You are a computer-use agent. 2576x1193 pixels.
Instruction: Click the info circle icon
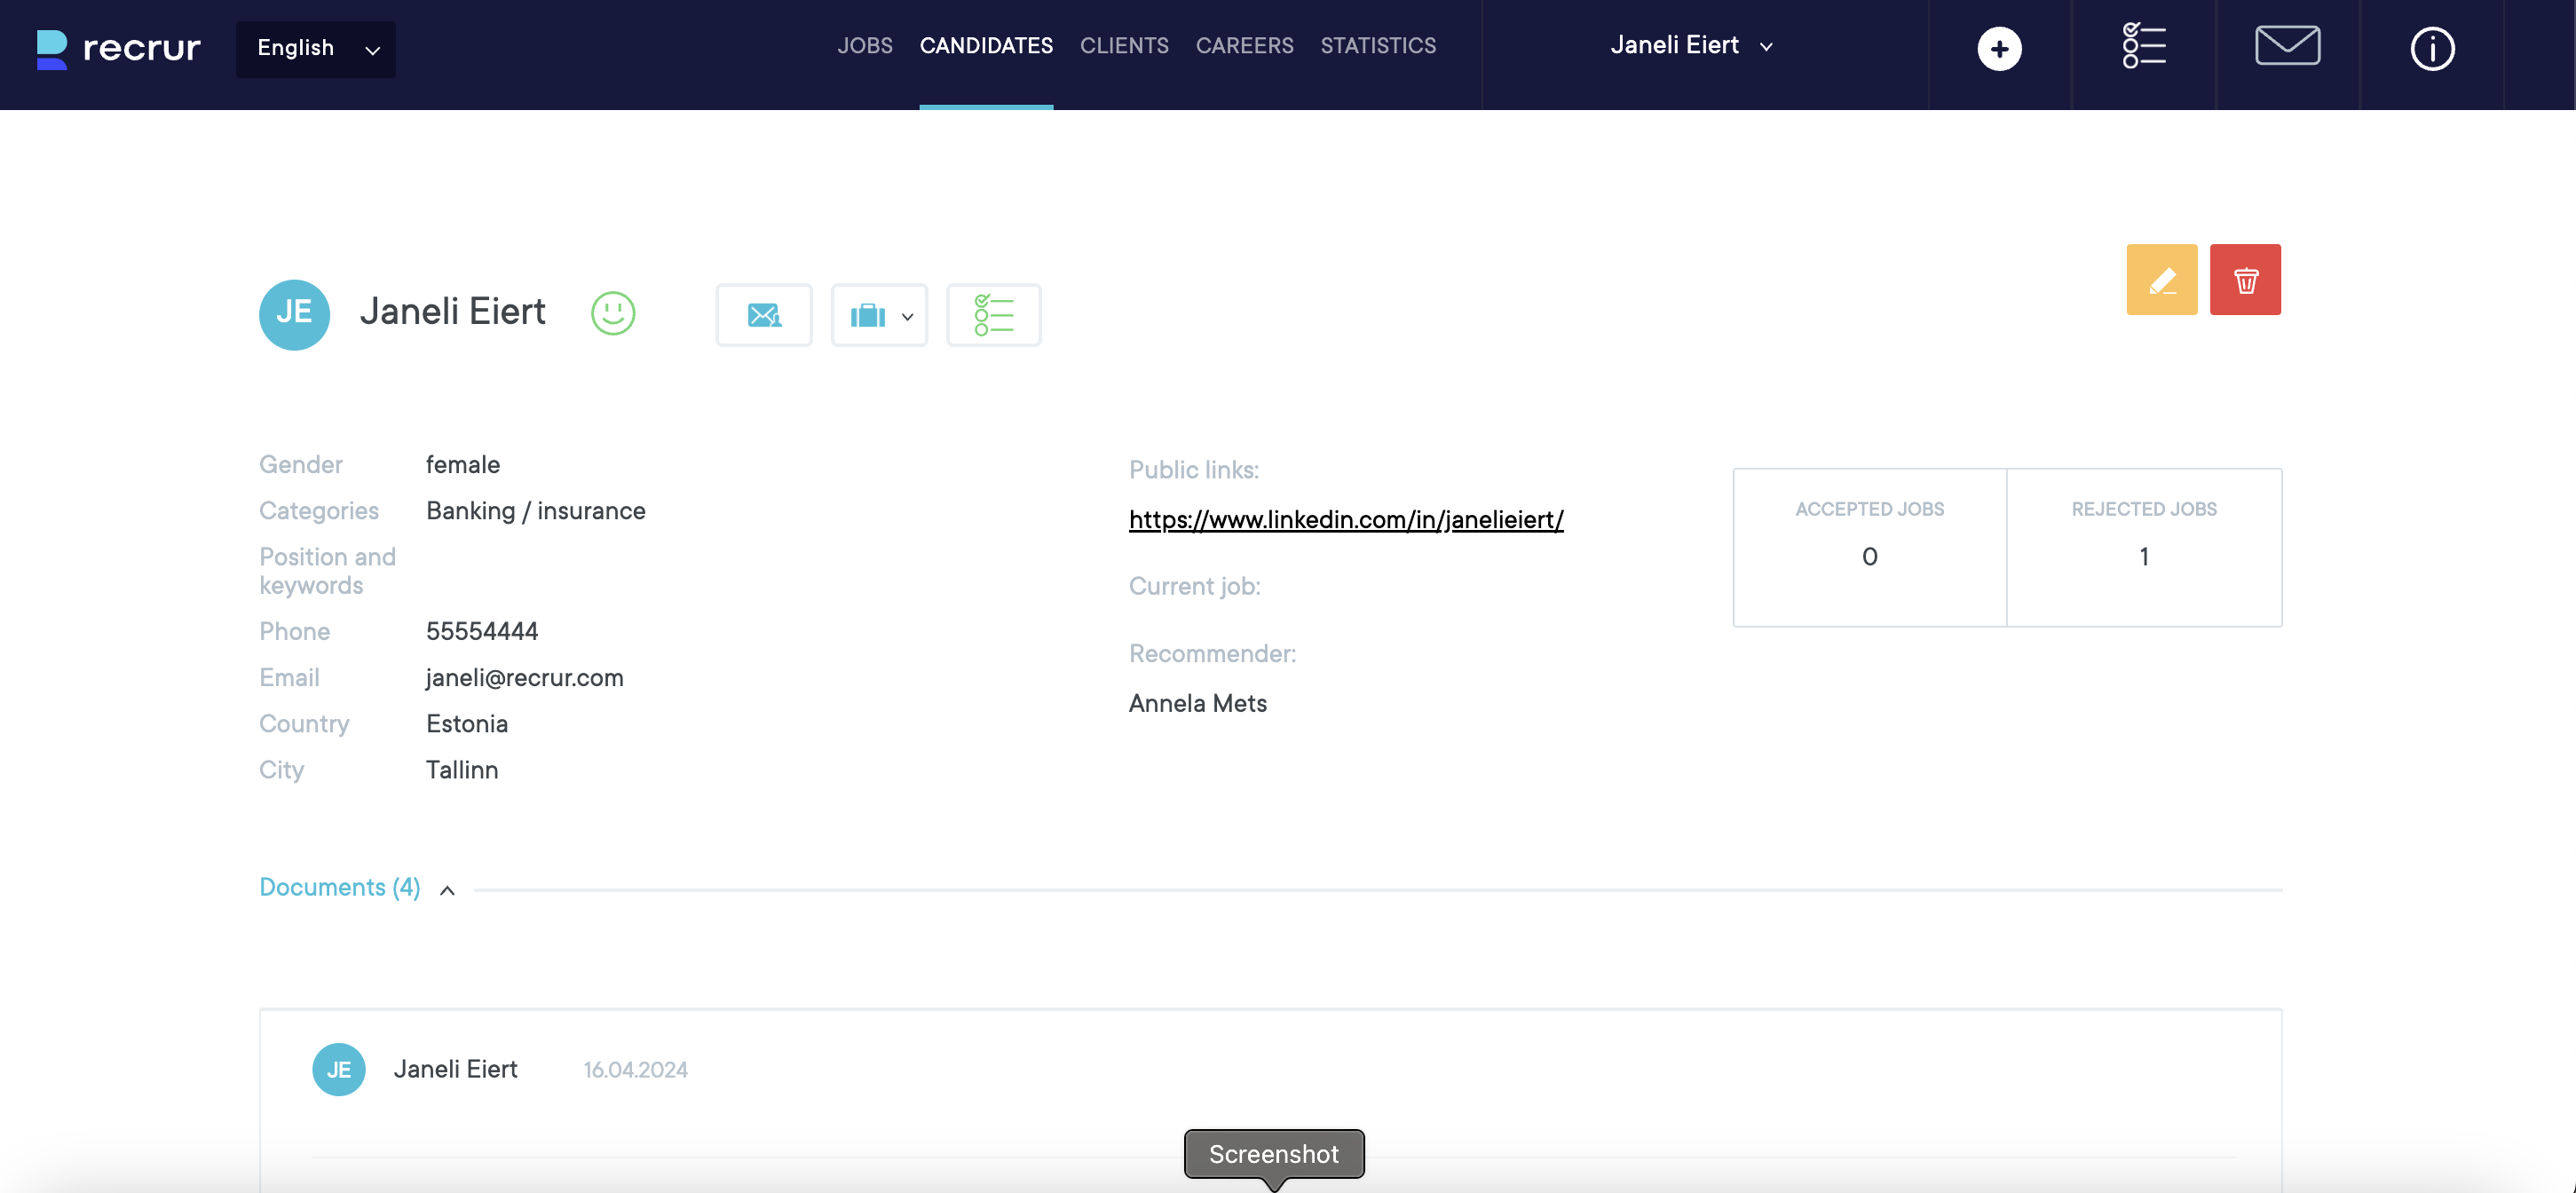coord(2431,49)
